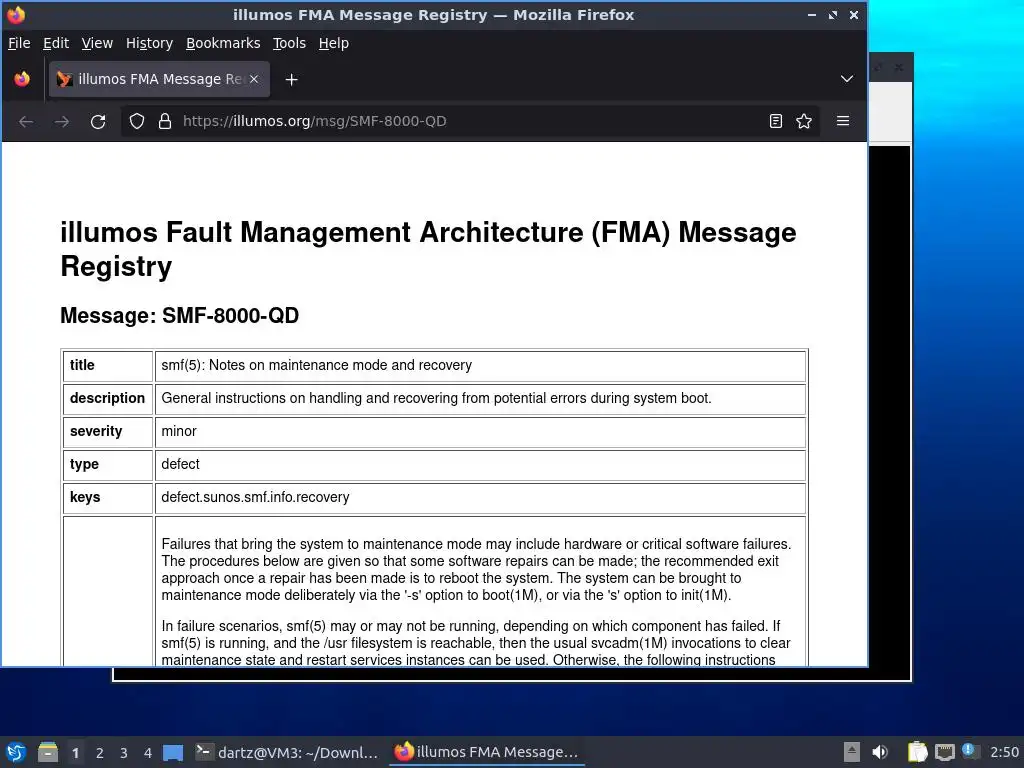
Task: Bookmark this page with the star
Action: [x=804, y=121]
